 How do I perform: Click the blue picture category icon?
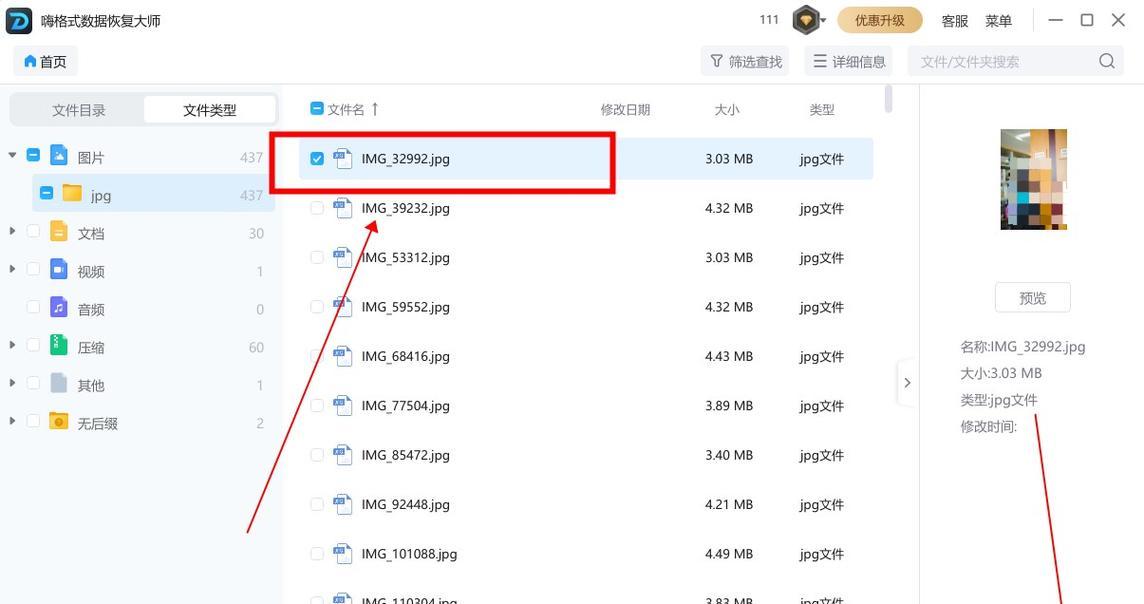[59, 155]
